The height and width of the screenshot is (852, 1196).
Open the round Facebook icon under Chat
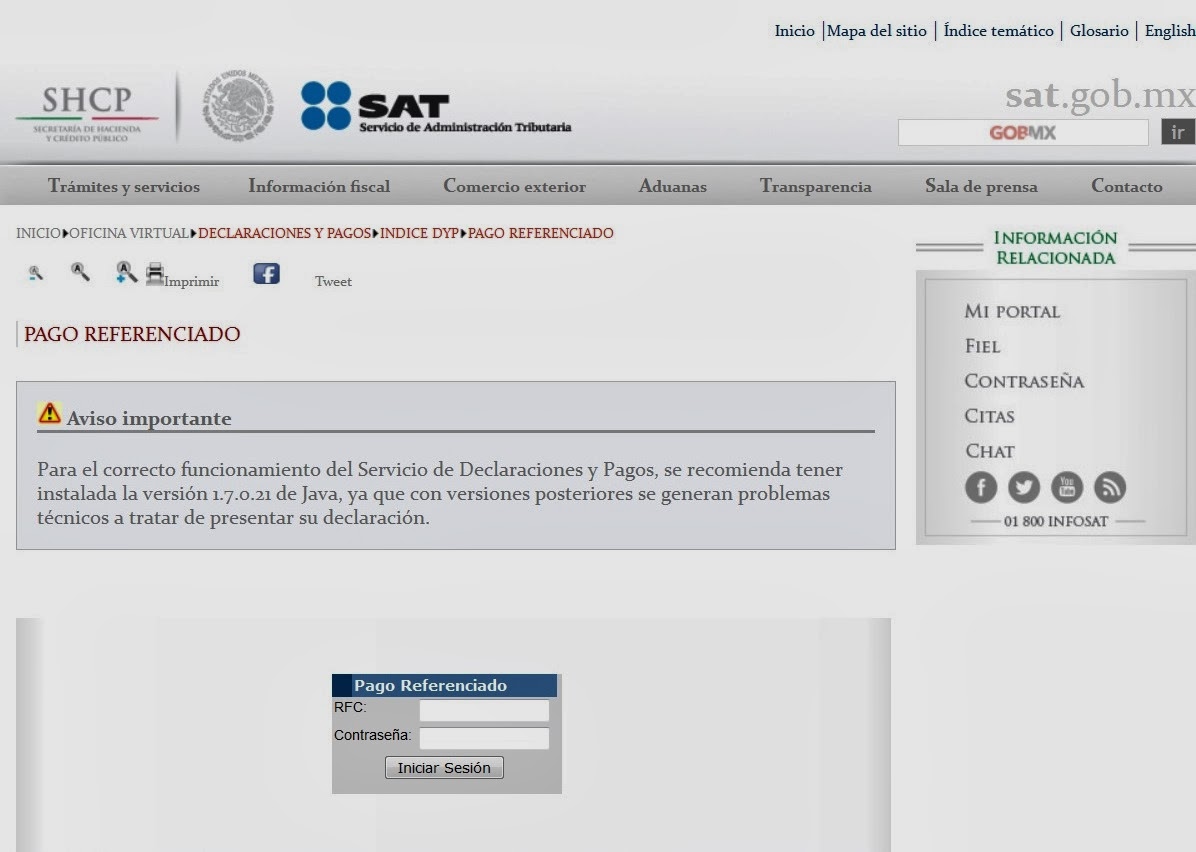coord(981,487)
